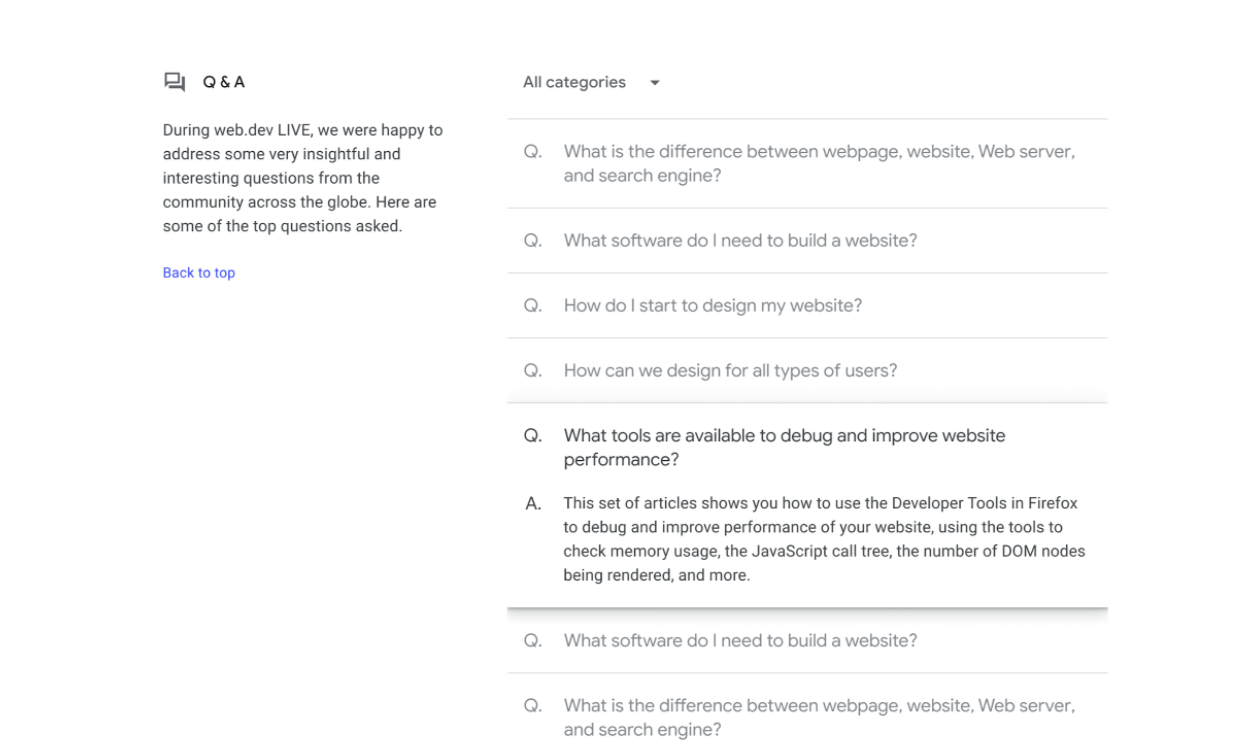Expand the question about webpage versus website difference
The image size is (1249, 756).
pos(819,162)
